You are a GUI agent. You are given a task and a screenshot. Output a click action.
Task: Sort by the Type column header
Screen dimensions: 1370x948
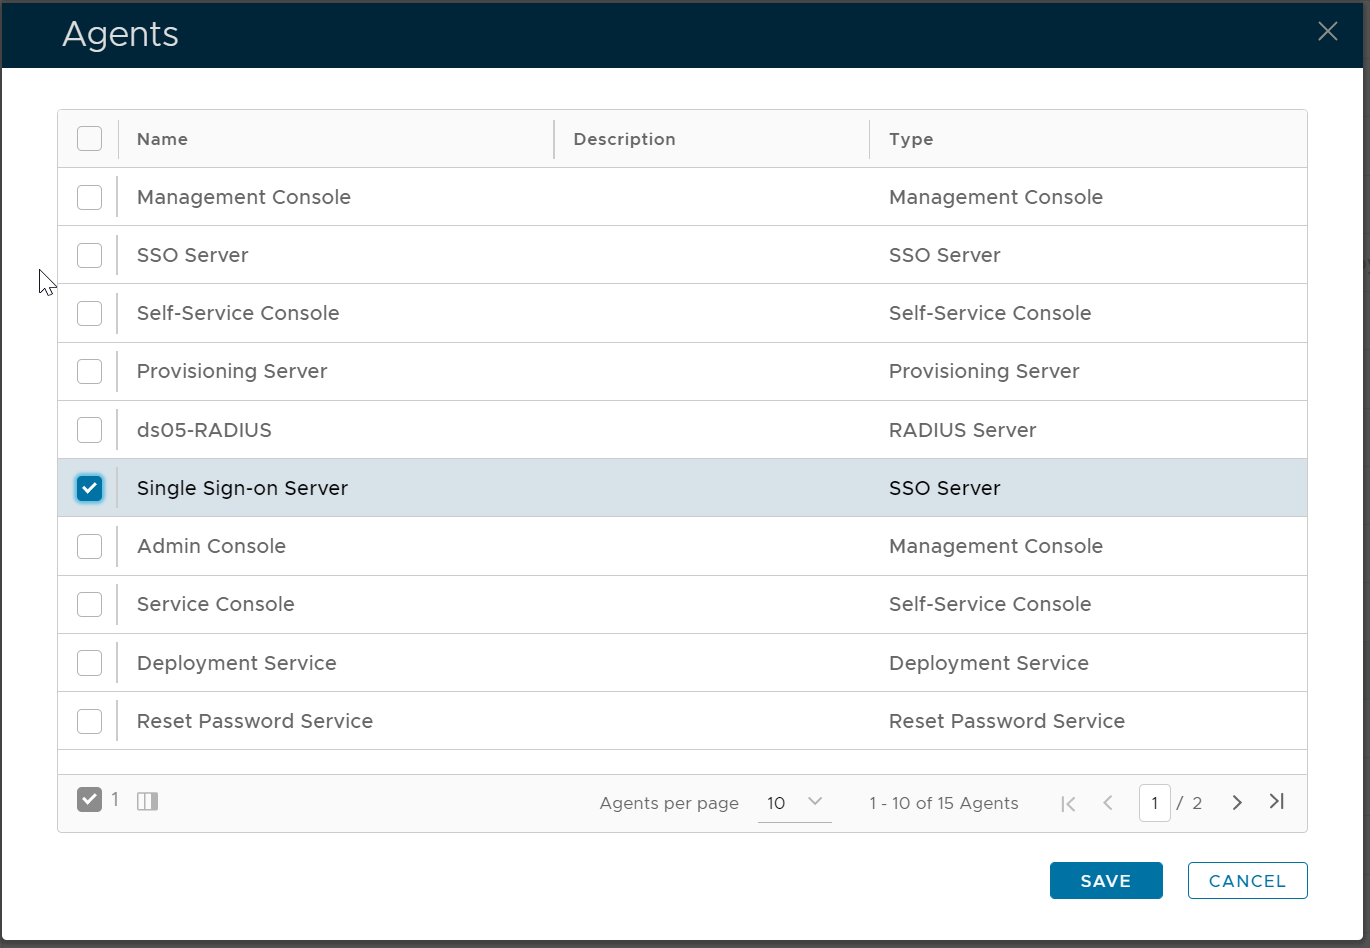tap(910, 139)
